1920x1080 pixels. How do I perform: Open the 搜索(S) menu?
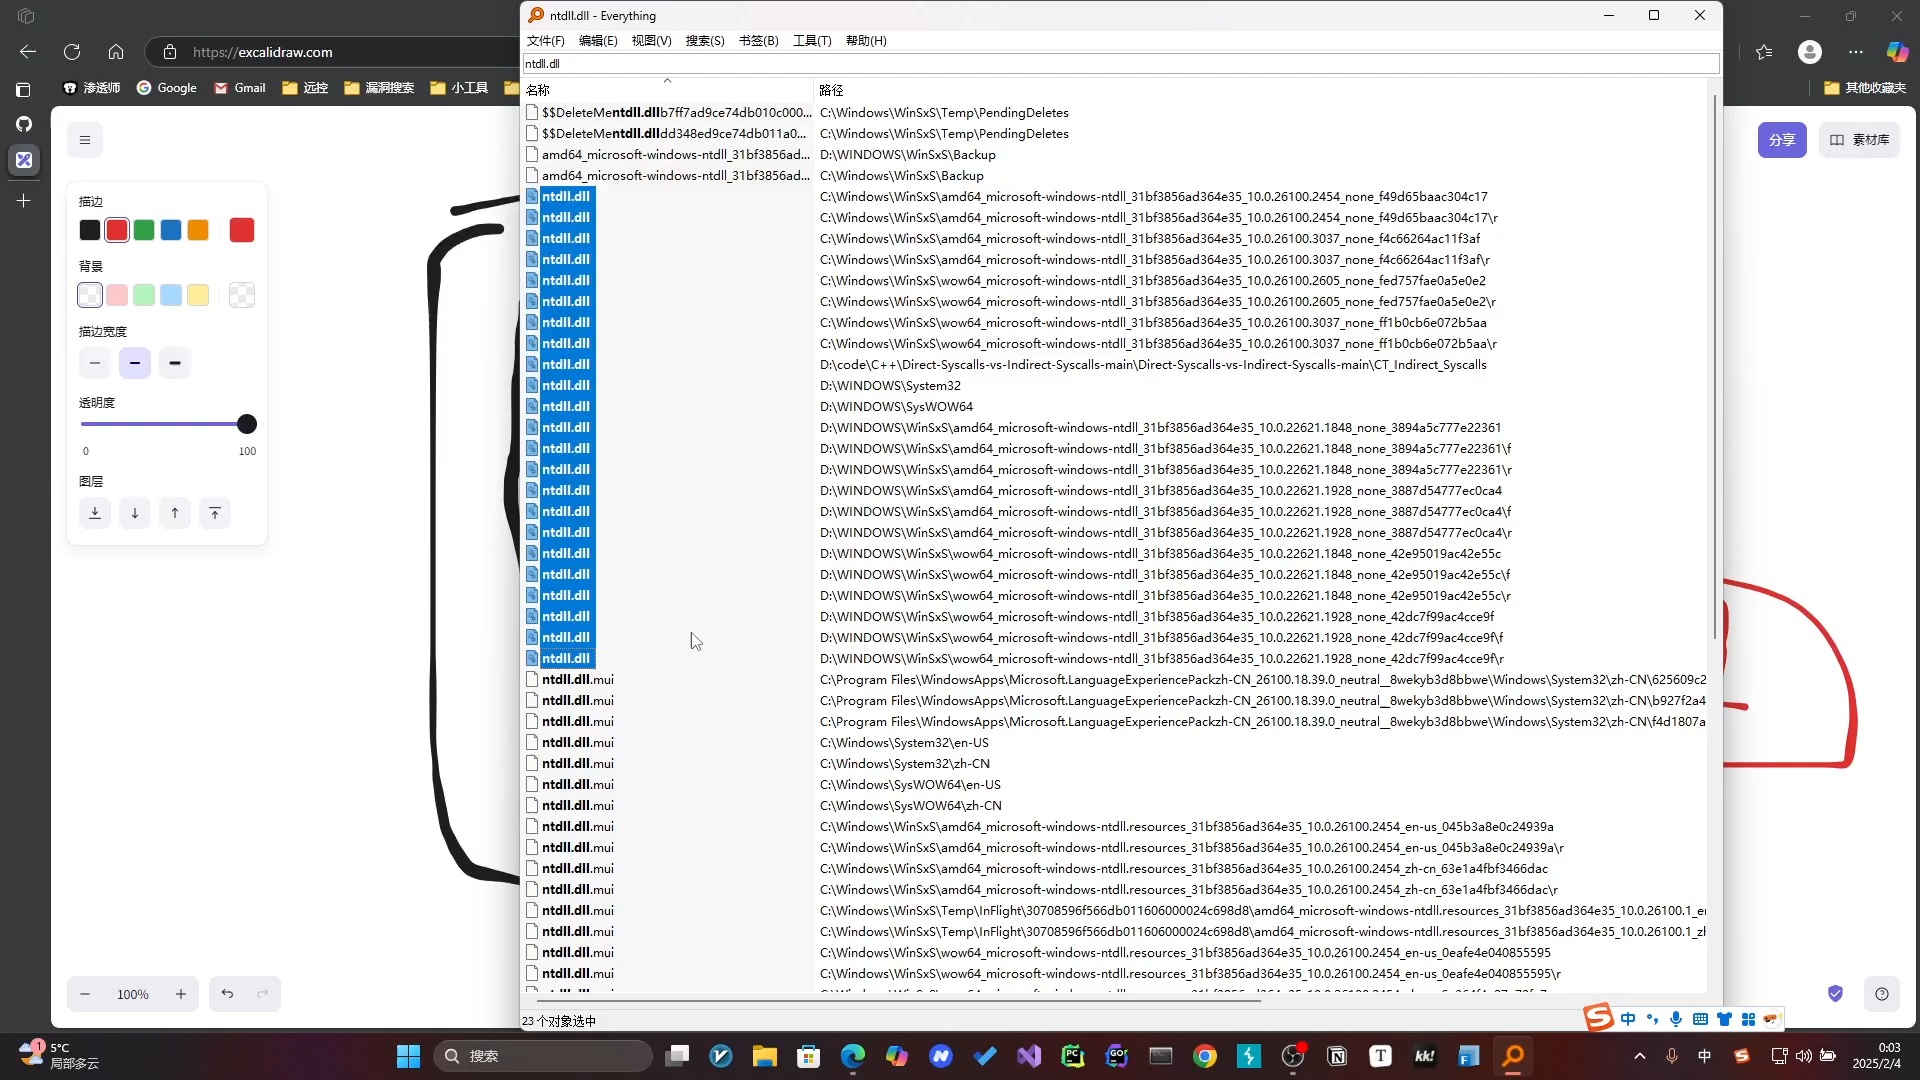705,41
